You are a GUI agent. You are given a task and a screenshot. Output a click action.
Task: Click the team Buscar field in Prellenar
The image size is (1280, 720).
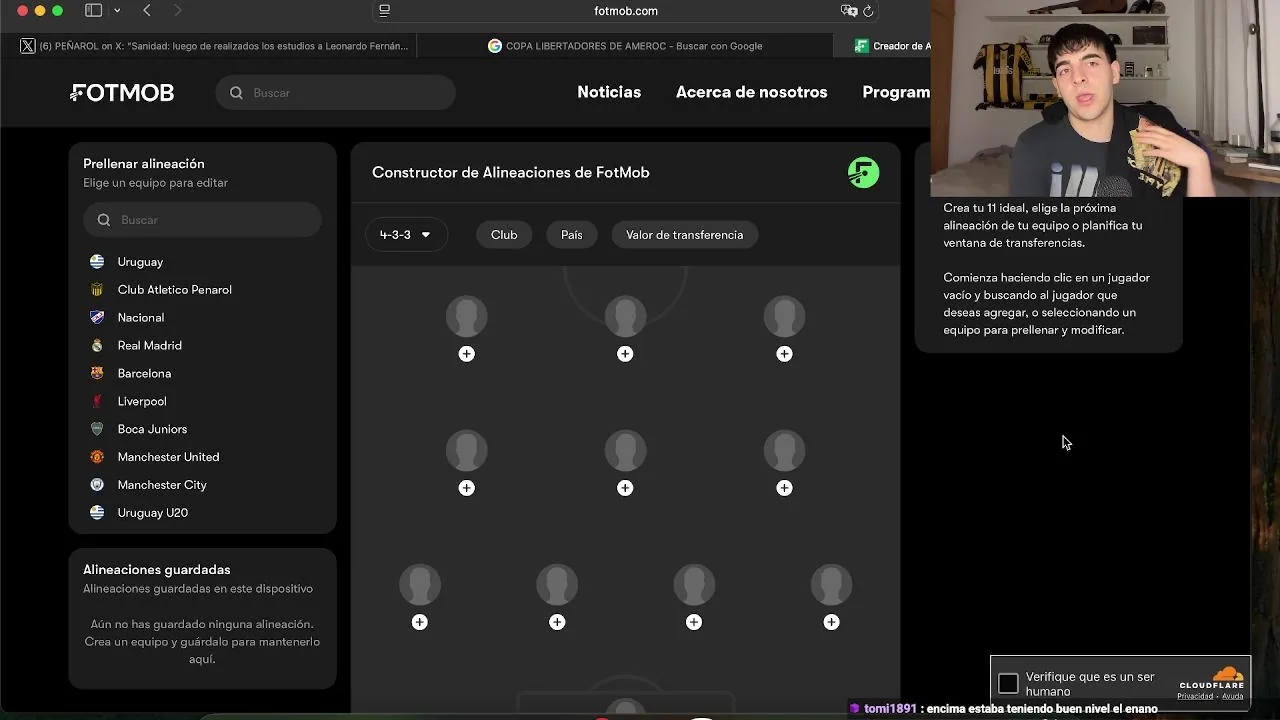pos(202,220)
